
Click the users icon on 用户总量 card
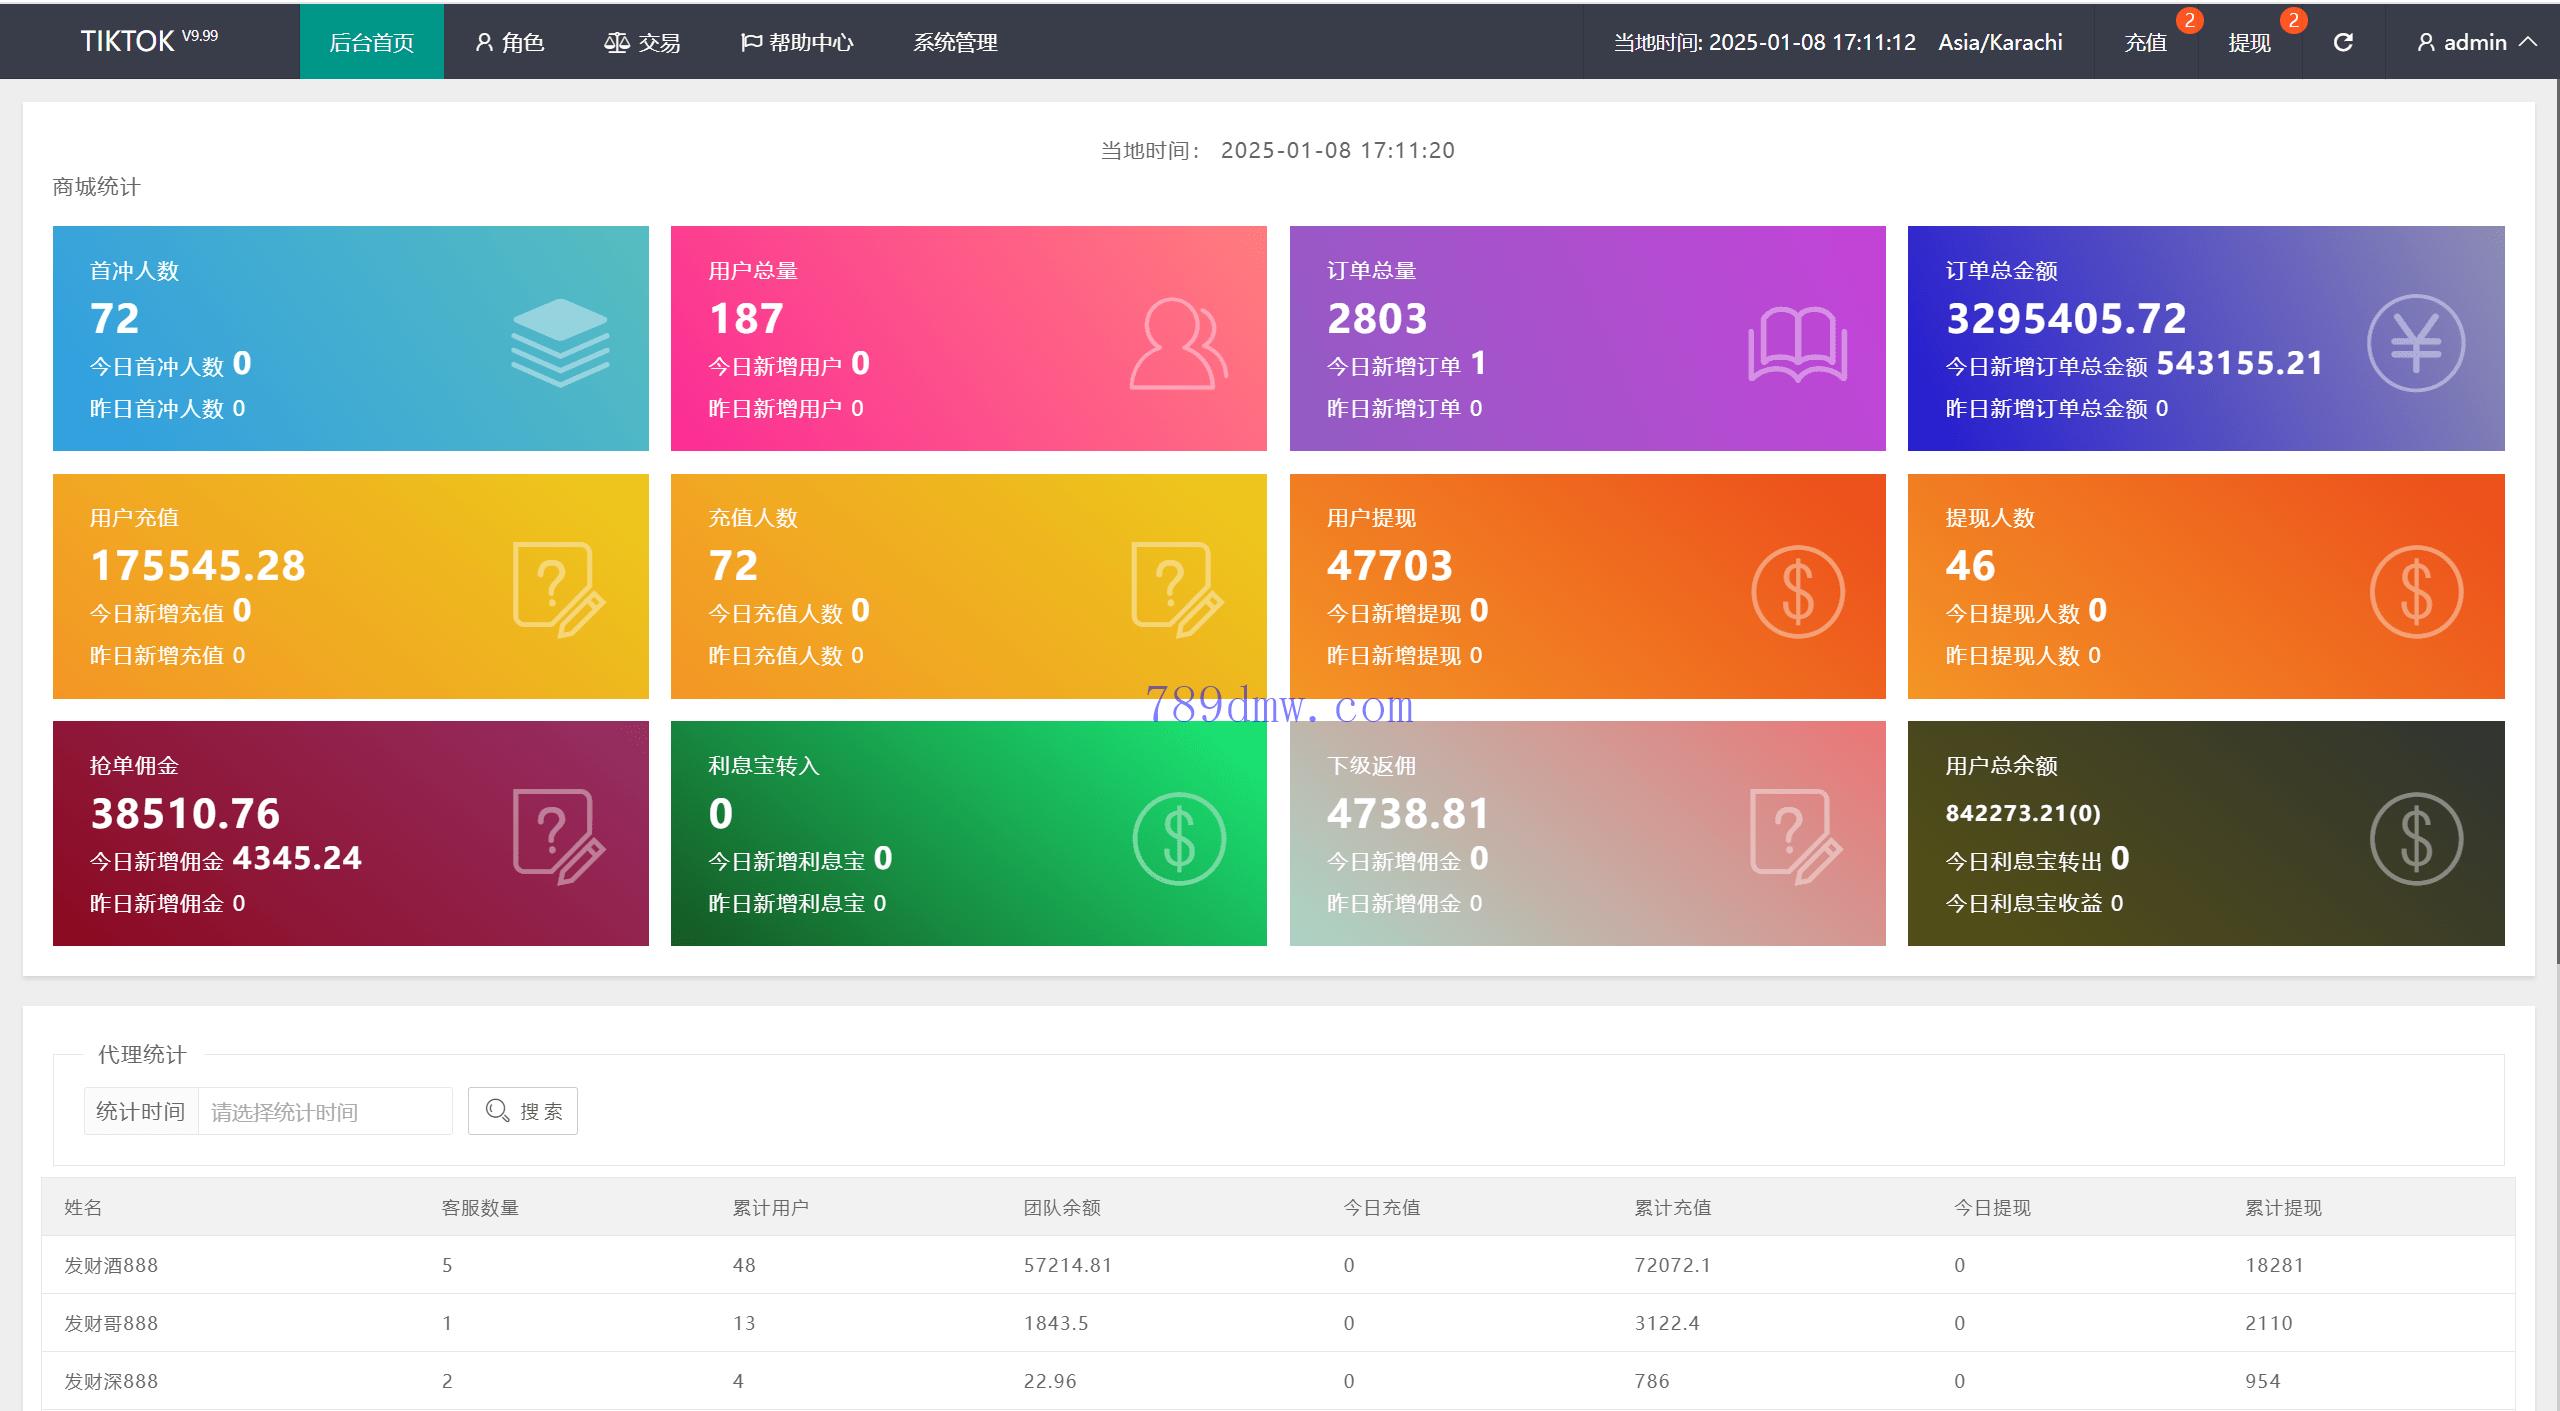pyautogui.click(x=1178, y=343)
